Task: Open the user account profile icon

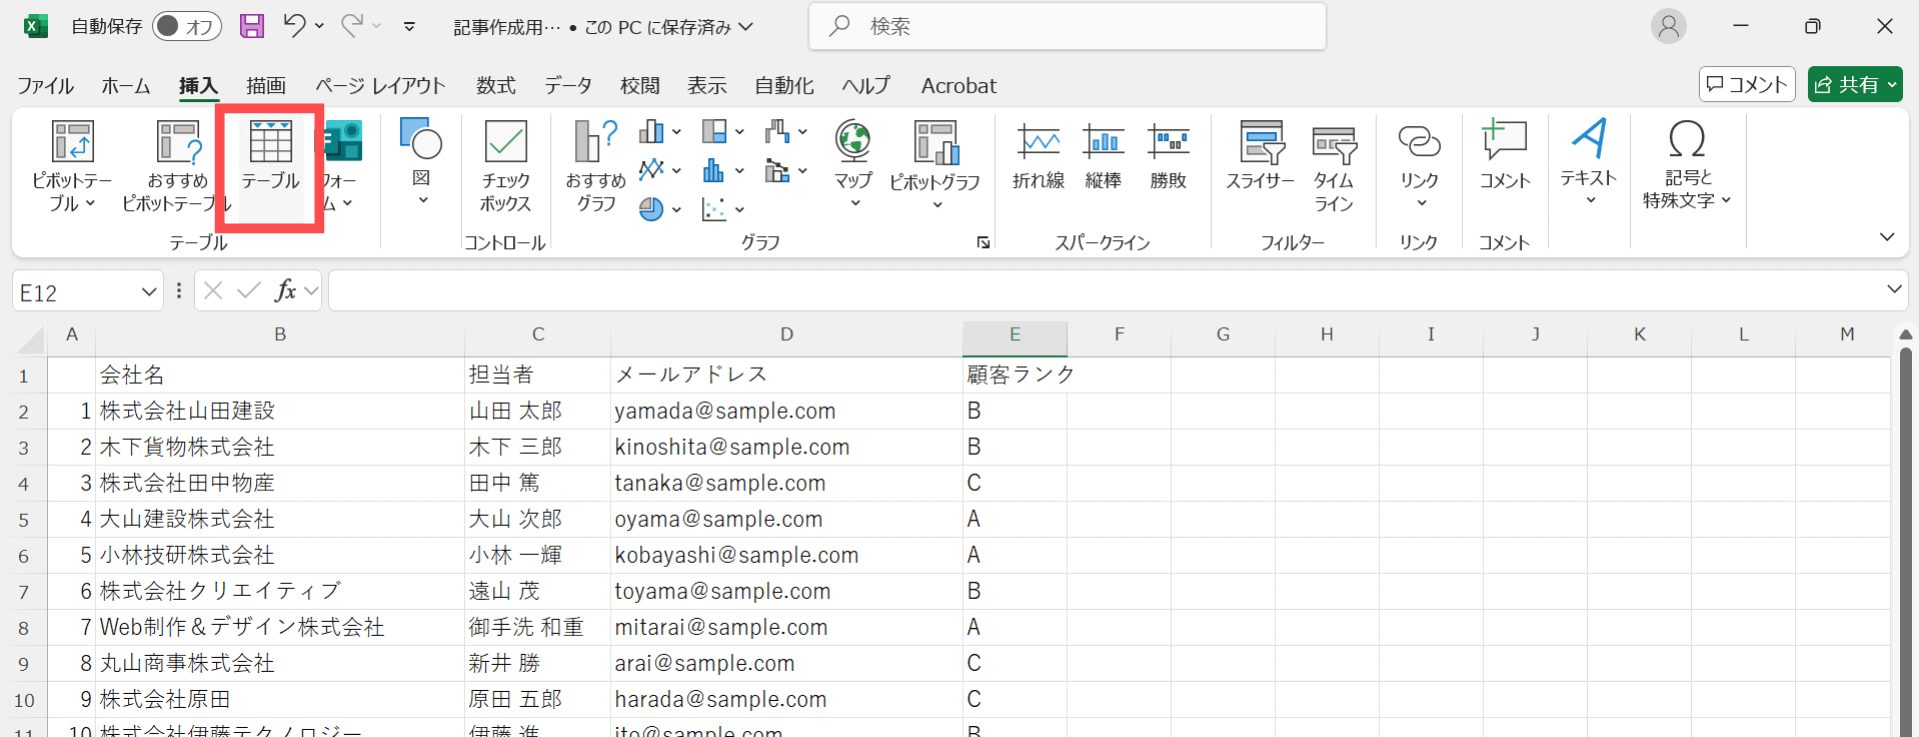Action: coord(1668,27)
